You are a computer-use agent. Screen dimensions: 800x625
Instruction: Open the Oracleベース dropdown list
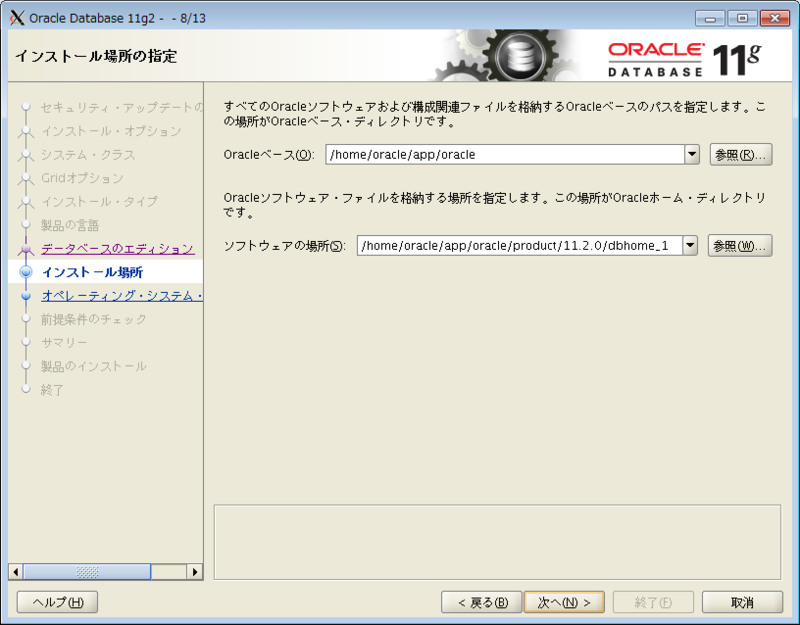(691, 154)
